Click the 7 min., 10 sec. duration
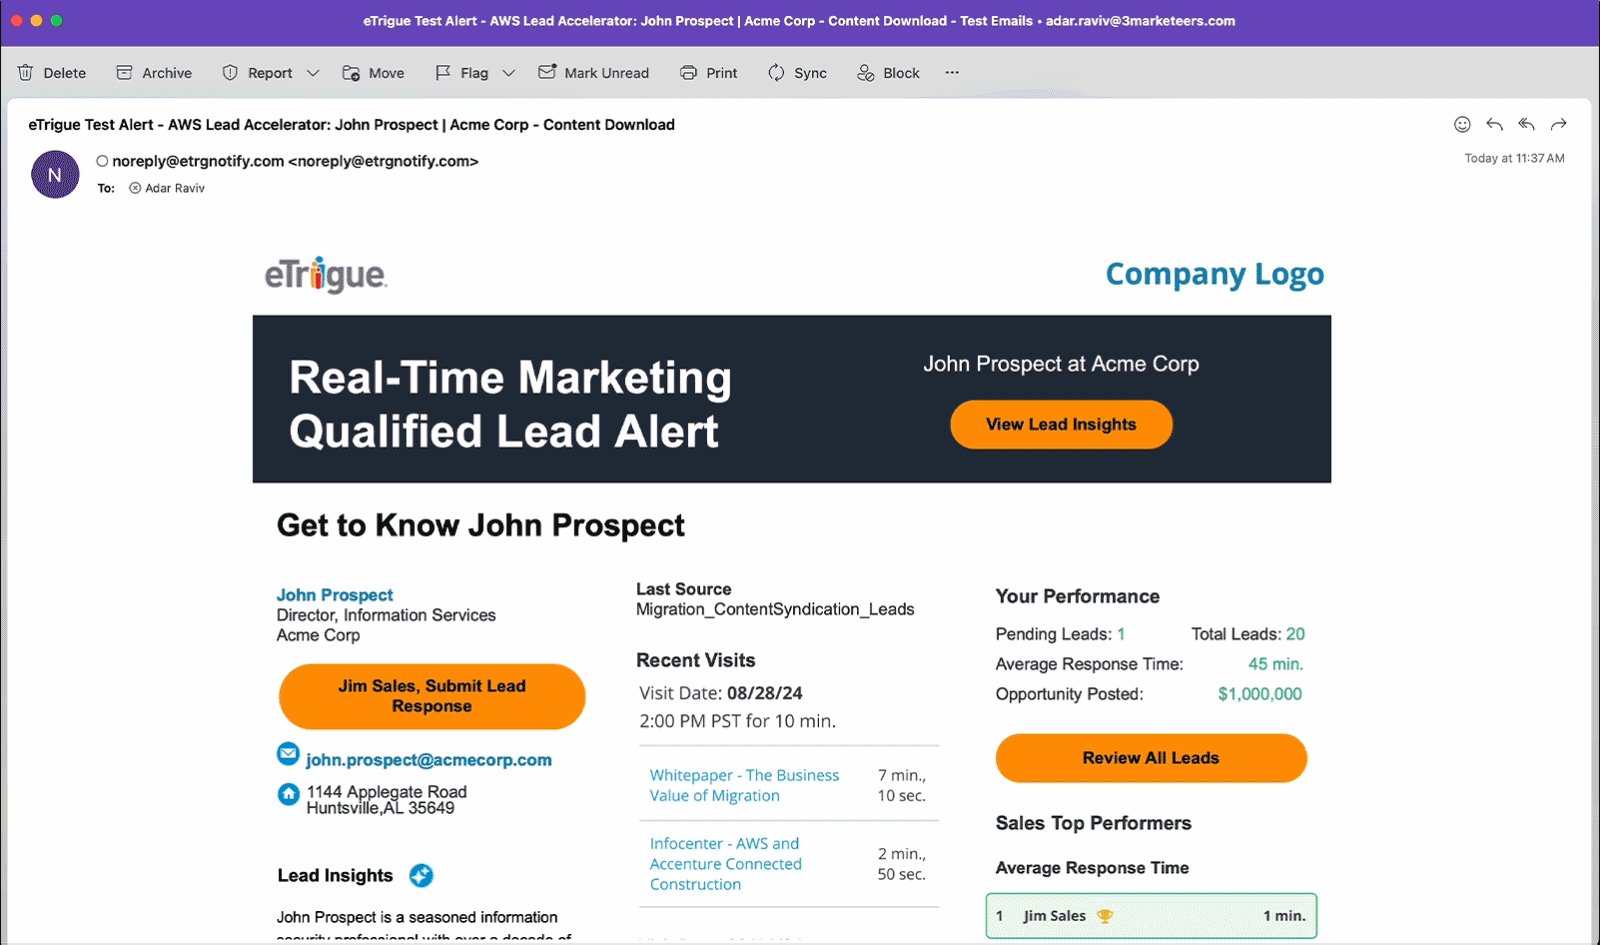Image resolution: width=1600 pixels, height=945 pixels. pyautogui.click(x=901, y=785)
